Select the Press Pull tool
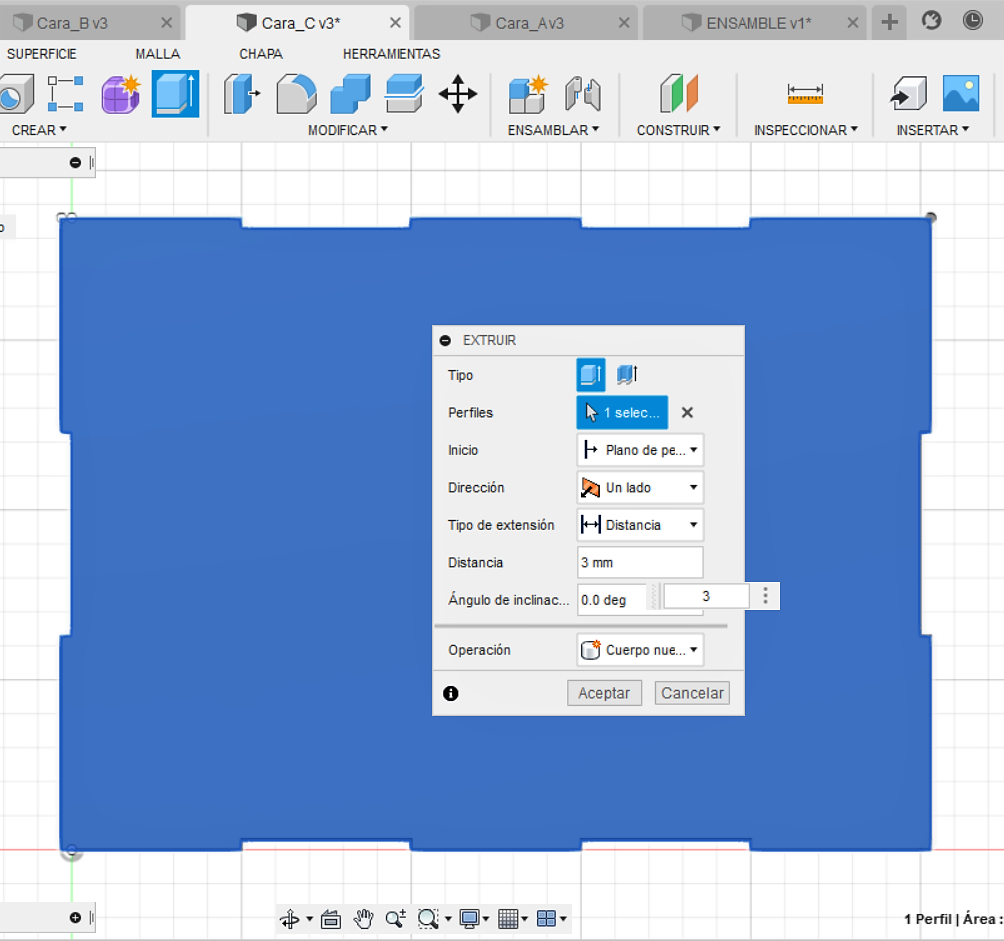Screen dimensions: 1004x941 click(x=242, y=94)
